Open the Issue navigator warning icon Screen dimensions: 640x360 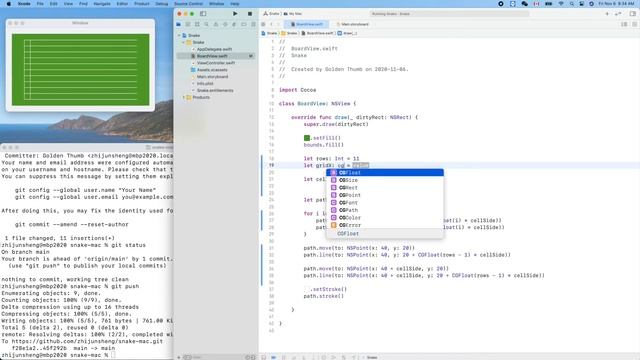coord(216,24)
